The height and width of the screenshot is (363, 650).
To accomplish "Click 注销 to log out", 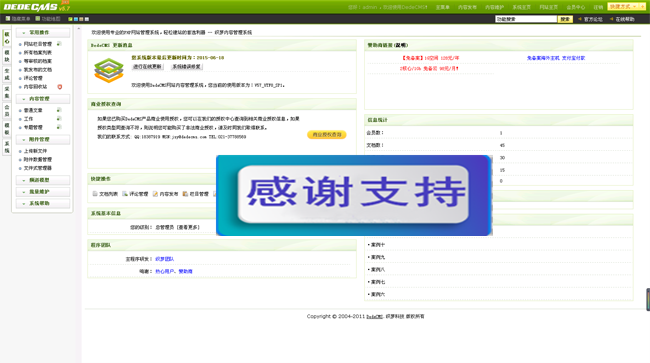I will click(598, 7).
